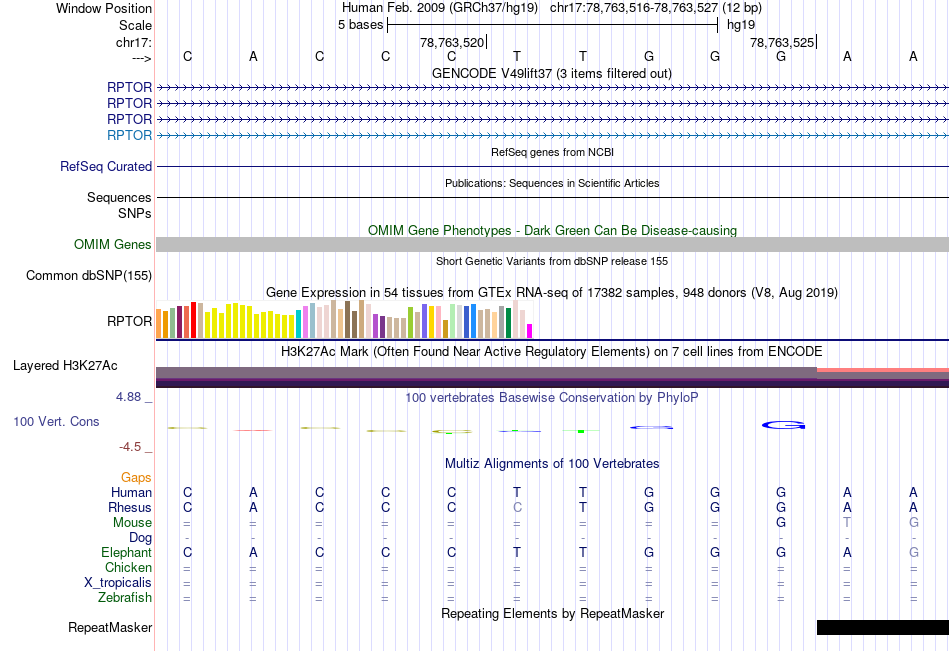Select the Chicken species label
950x651 pixels.
[x=128, y=567]
